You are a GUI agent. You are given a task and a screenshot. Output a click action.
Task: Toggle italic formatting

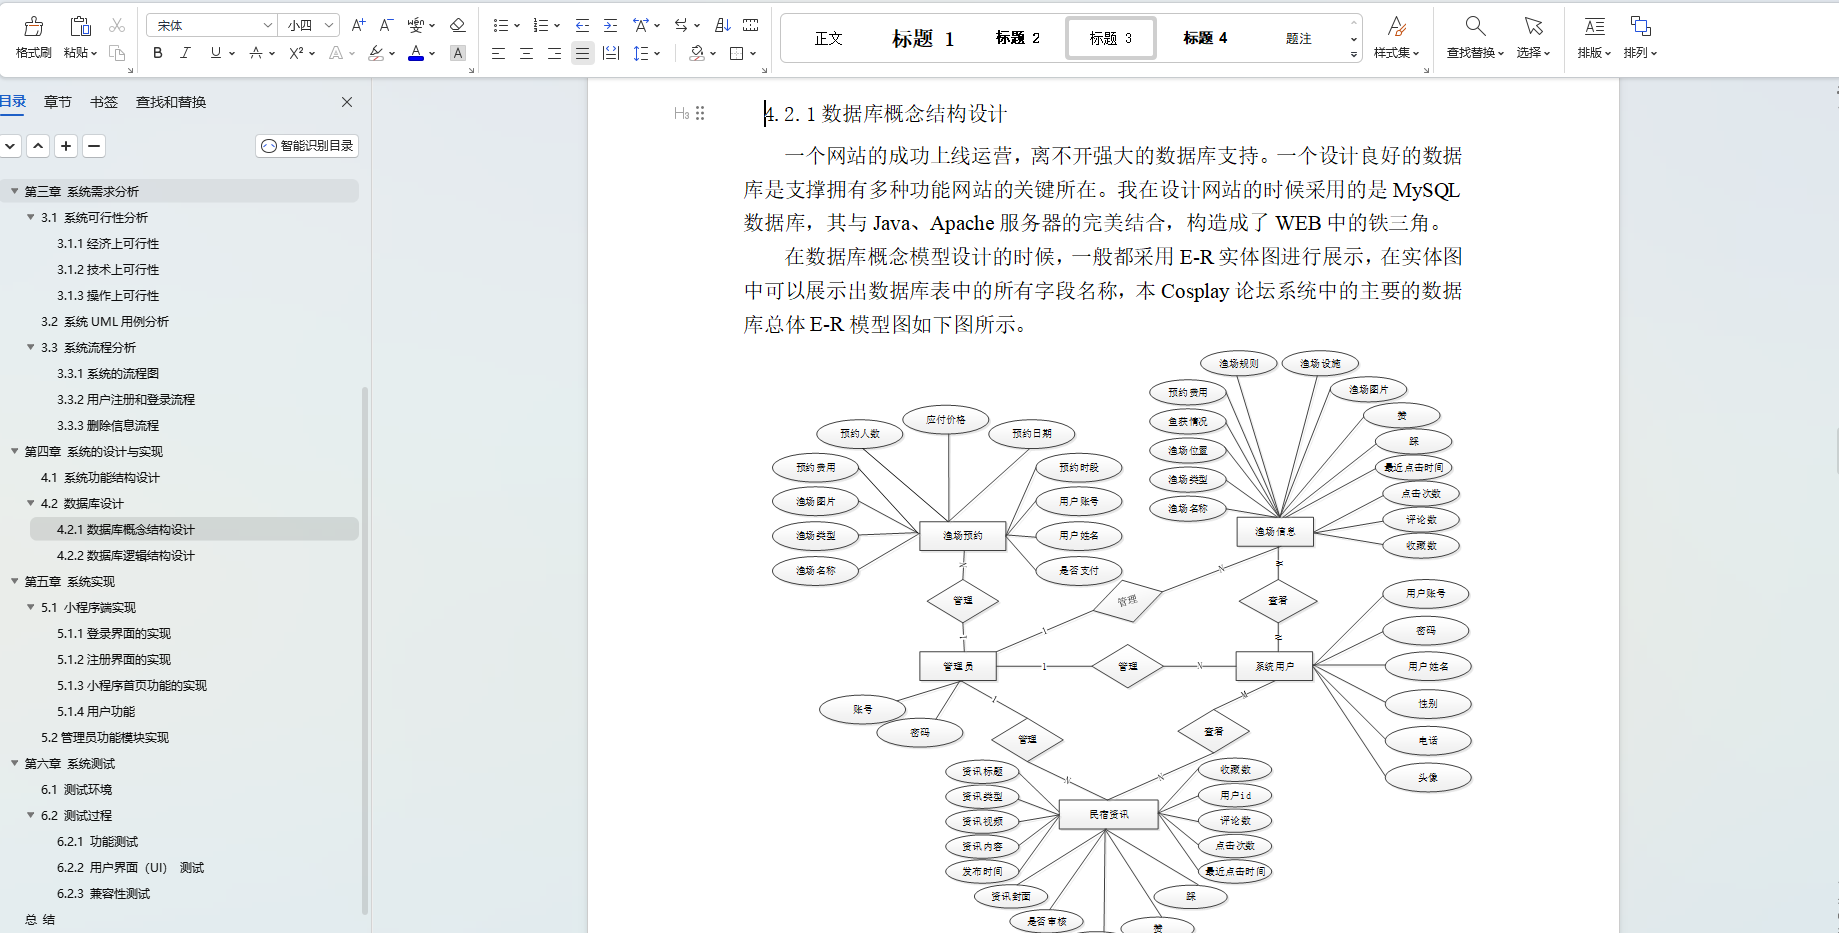[x=185, y=53]
